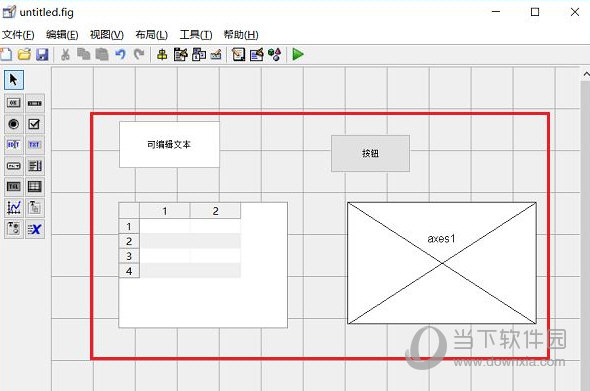Open the 视图(V) menu
590x391 pixels.
coord(107,35)
